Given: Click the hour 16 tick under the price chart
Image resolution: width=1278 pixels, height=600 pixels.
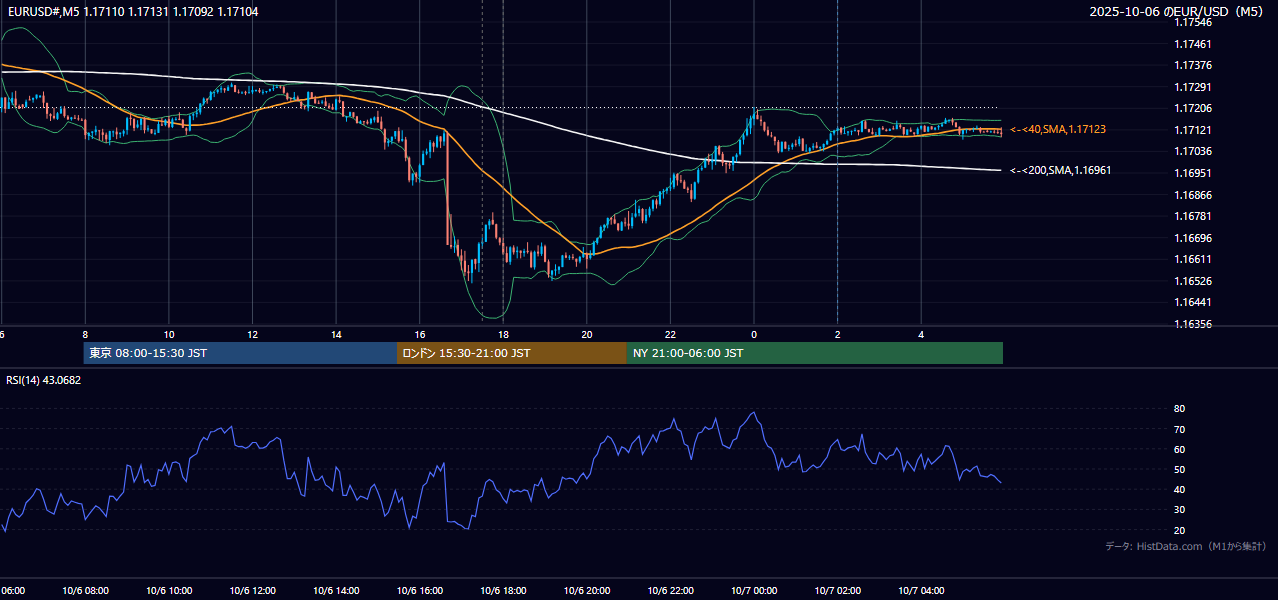Looking at the screenshot, I should (x=420, y=335).
